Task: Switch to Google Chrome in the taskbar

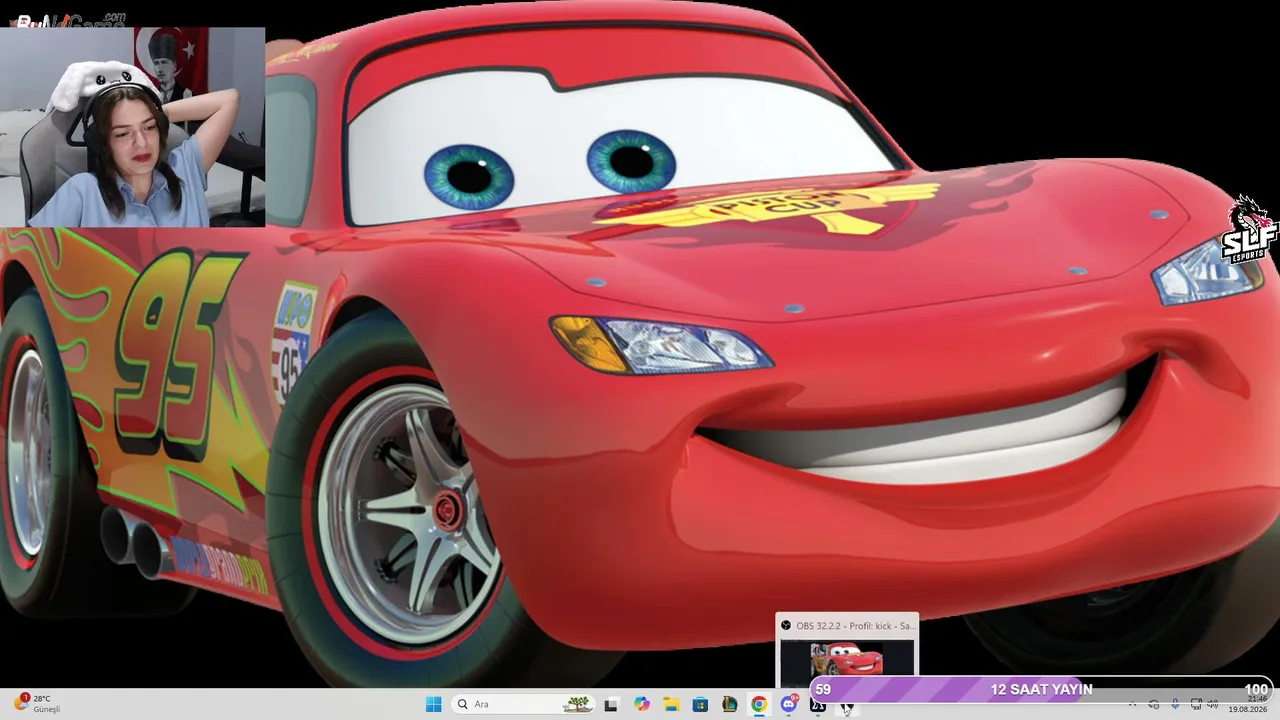Action: (x=759, y=704)
